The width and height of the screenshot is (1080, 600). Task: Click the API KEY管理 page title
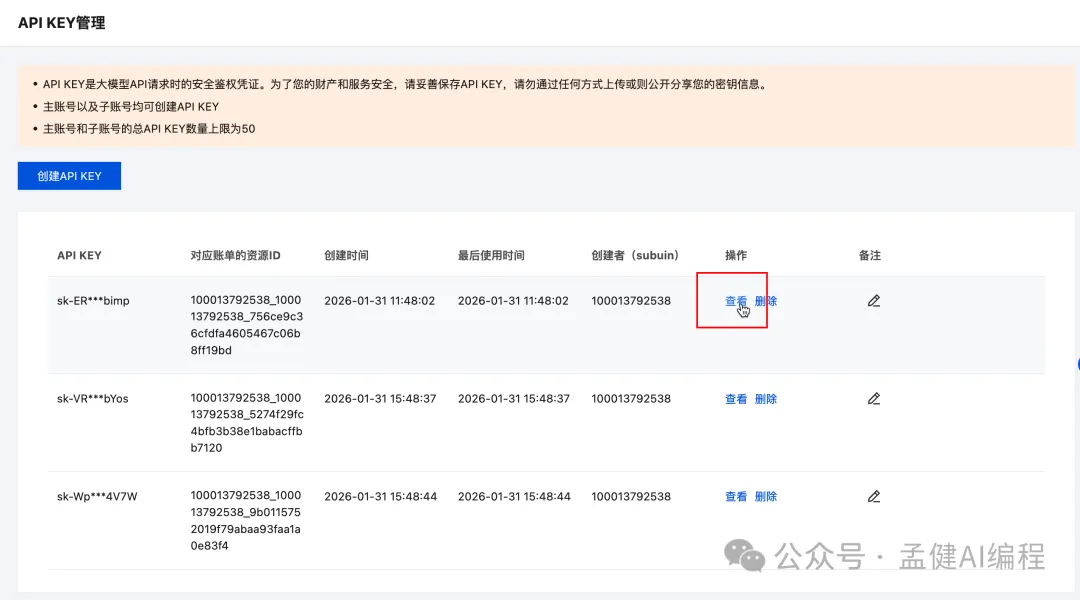click(x=61, y=22)
